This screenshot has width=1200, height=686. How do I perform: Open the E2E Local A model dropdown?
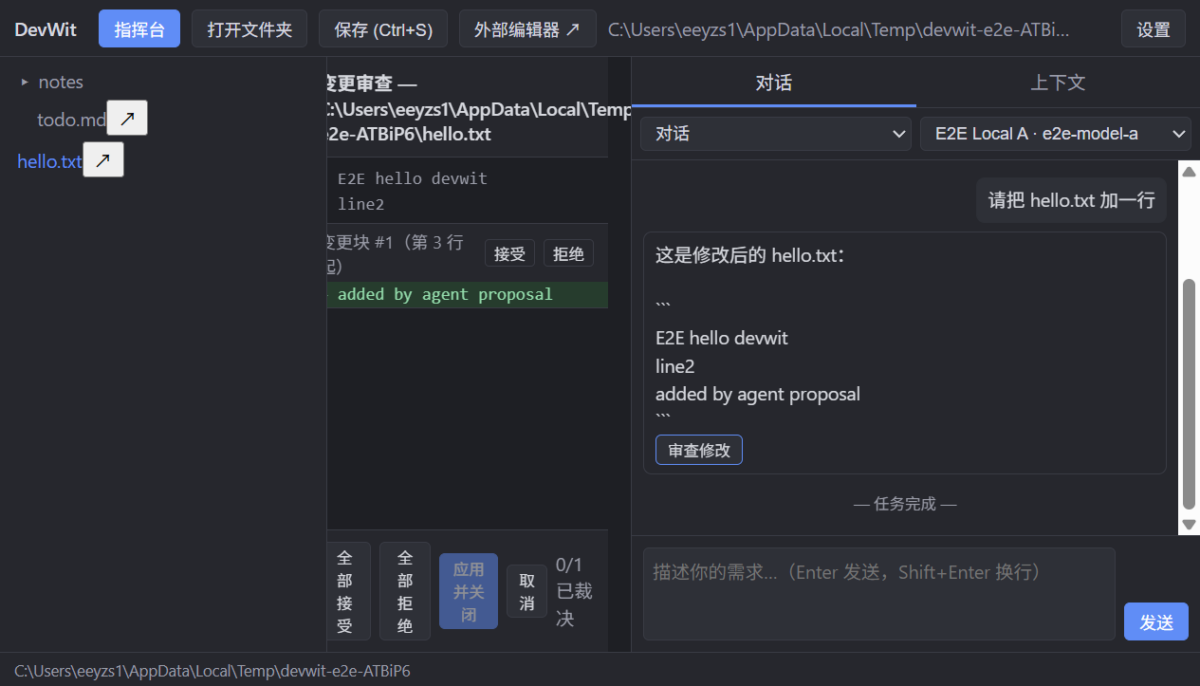click(1056, 134)
